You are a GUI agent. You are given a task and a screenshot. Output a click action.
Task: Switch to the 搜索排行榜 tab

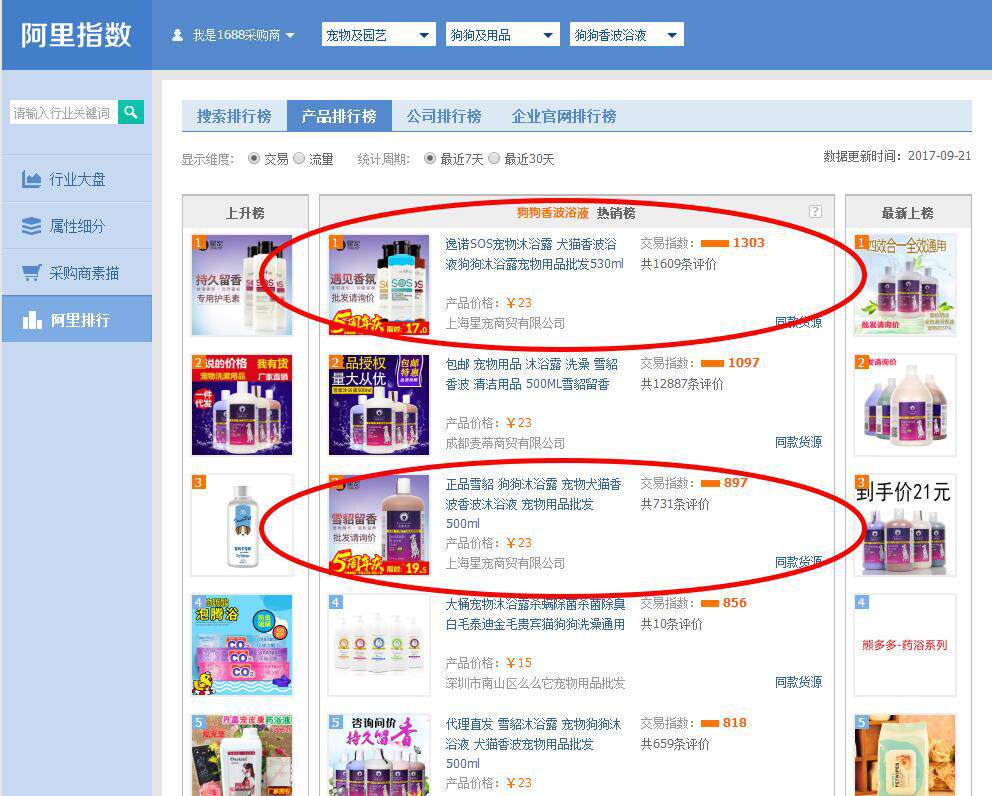(234, 116)
